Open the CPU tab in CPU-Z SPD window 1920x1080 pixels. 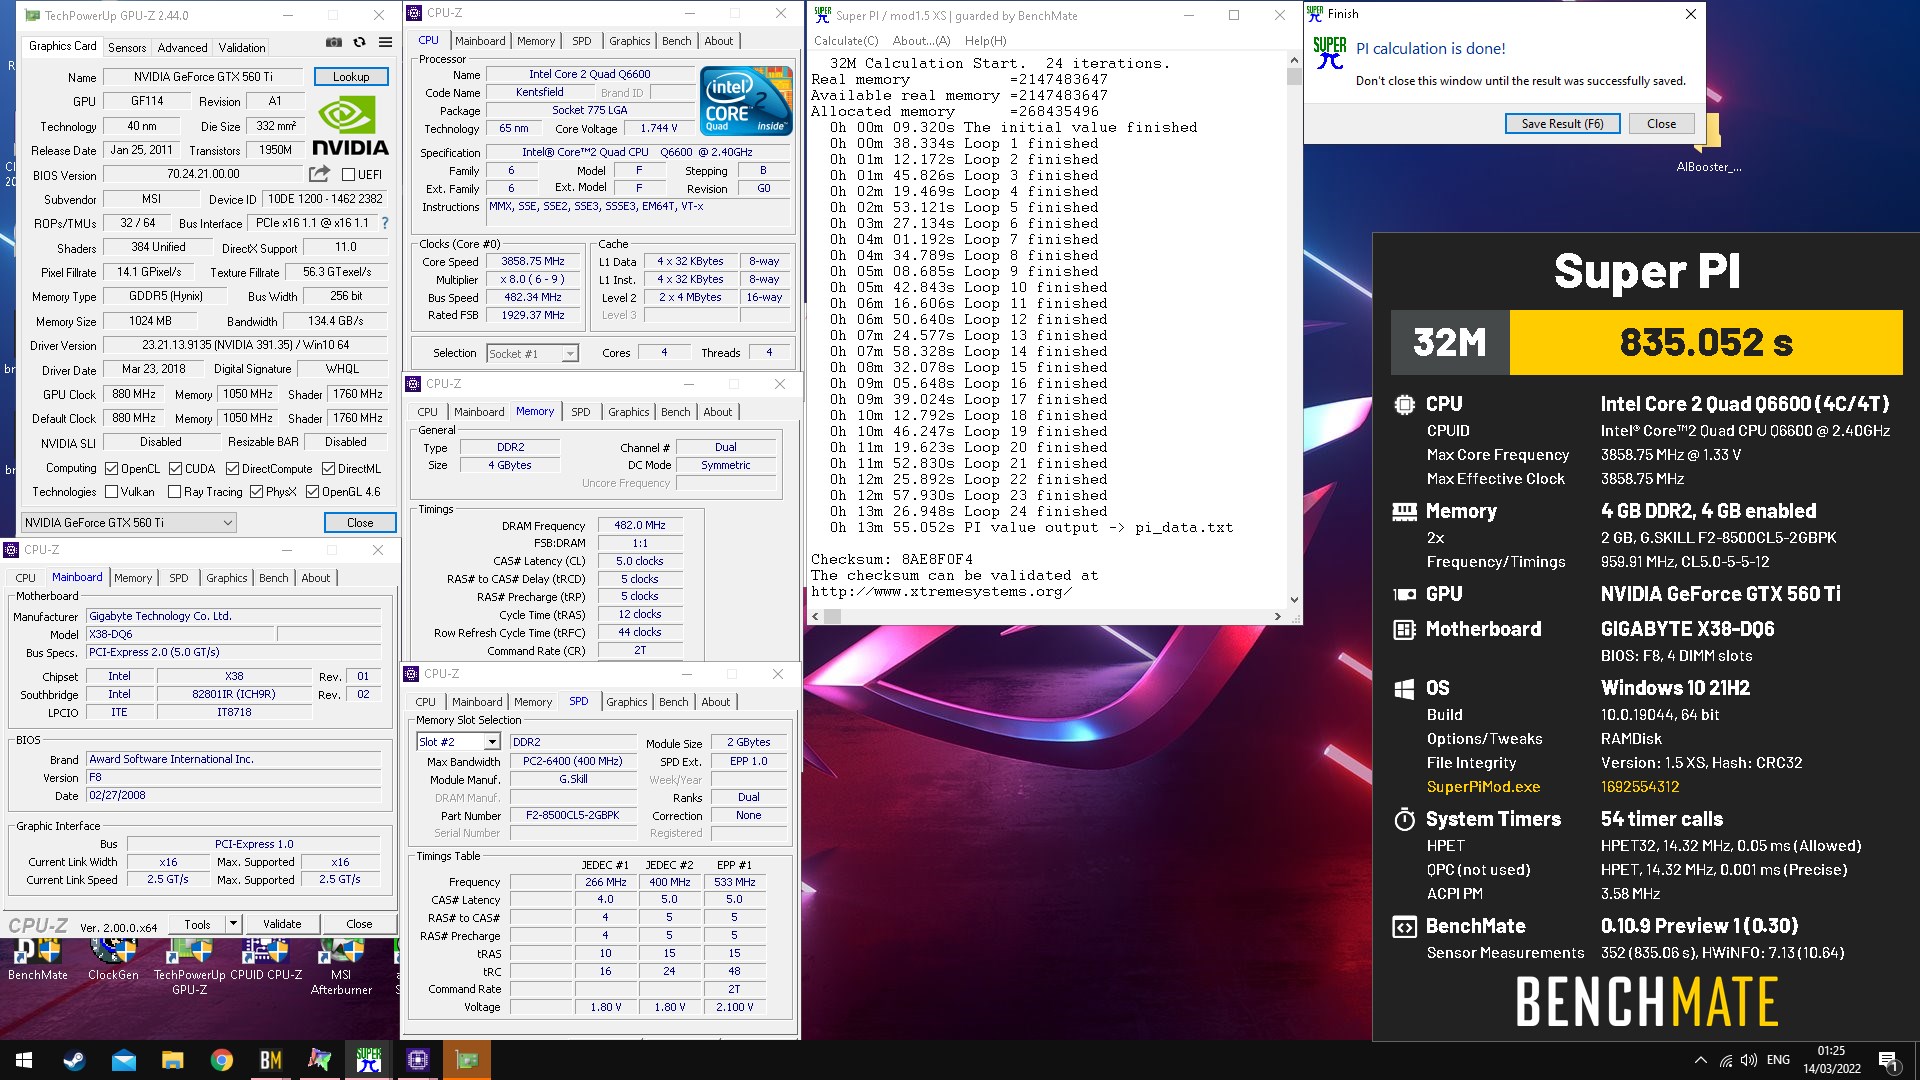pos(425,702)
